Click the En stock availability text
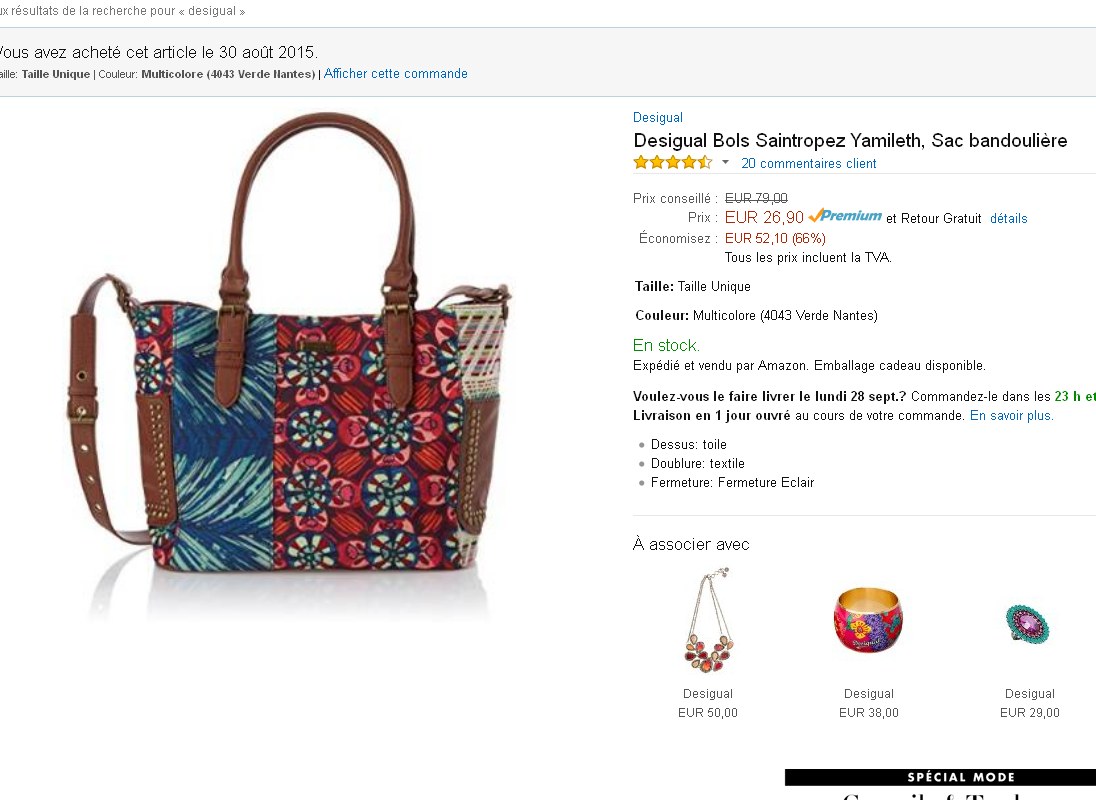 [x=666, y=345]
